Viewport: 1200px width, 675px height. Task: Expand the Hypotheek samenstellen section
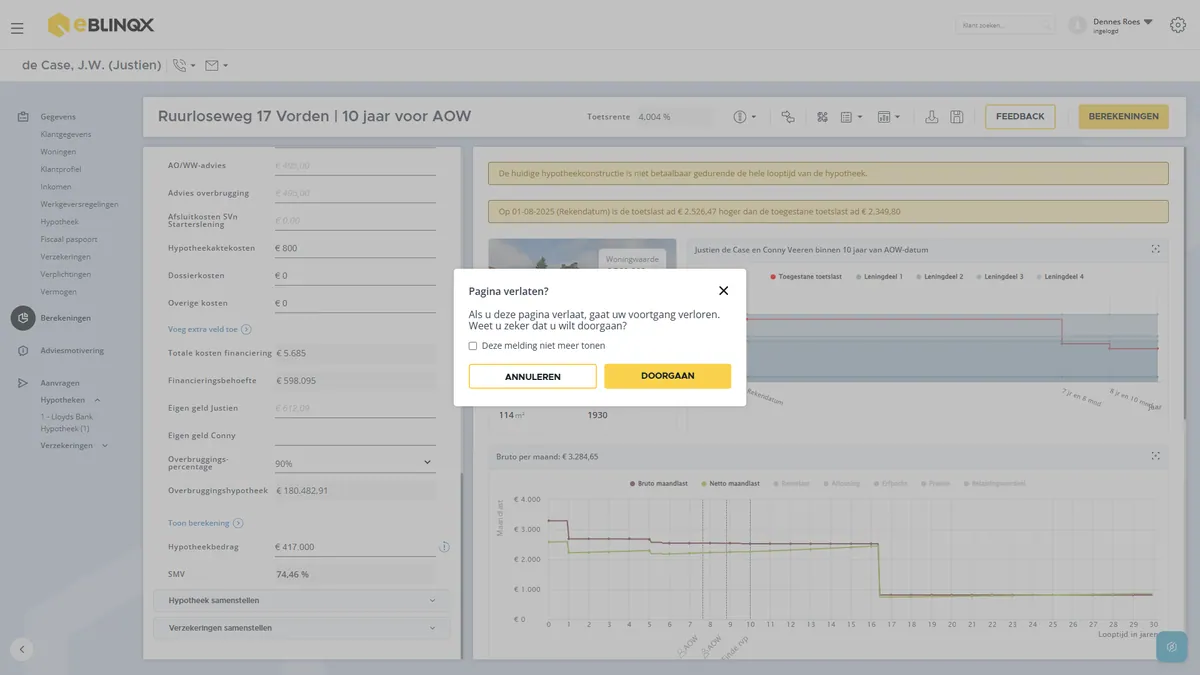pyautogui.click(x=302, y=600)
